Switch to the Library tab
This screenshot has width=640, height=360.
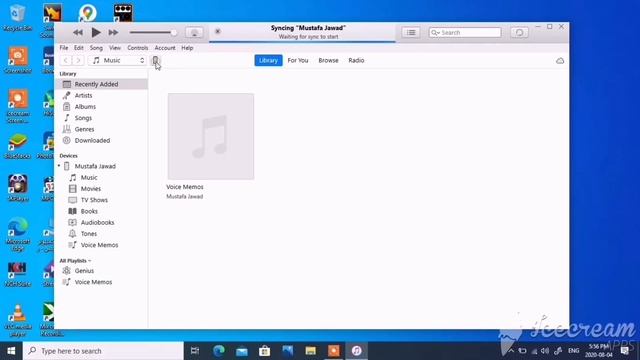(x=268, y=60)
